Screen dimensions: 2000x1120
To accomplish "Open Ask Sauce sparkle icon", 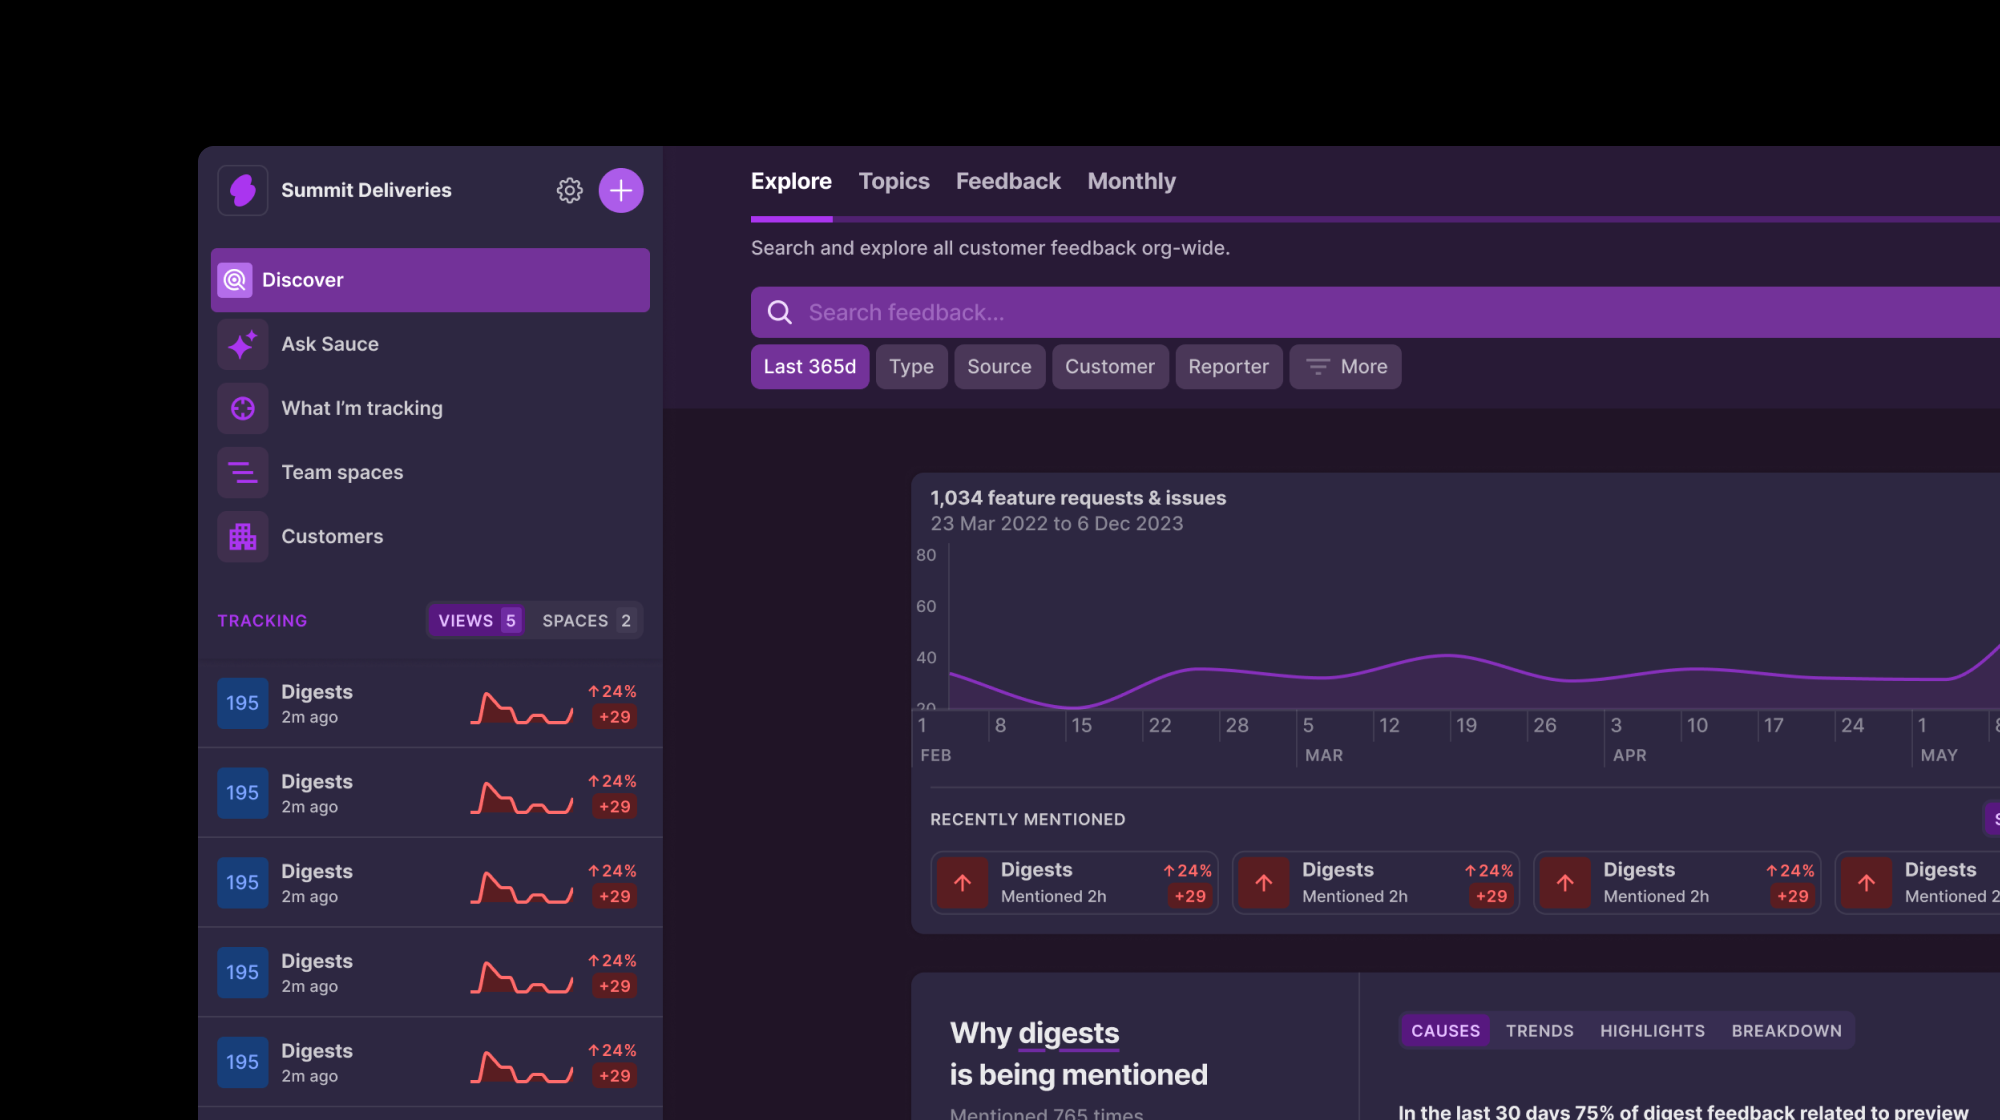I will (x=243, y=344).
